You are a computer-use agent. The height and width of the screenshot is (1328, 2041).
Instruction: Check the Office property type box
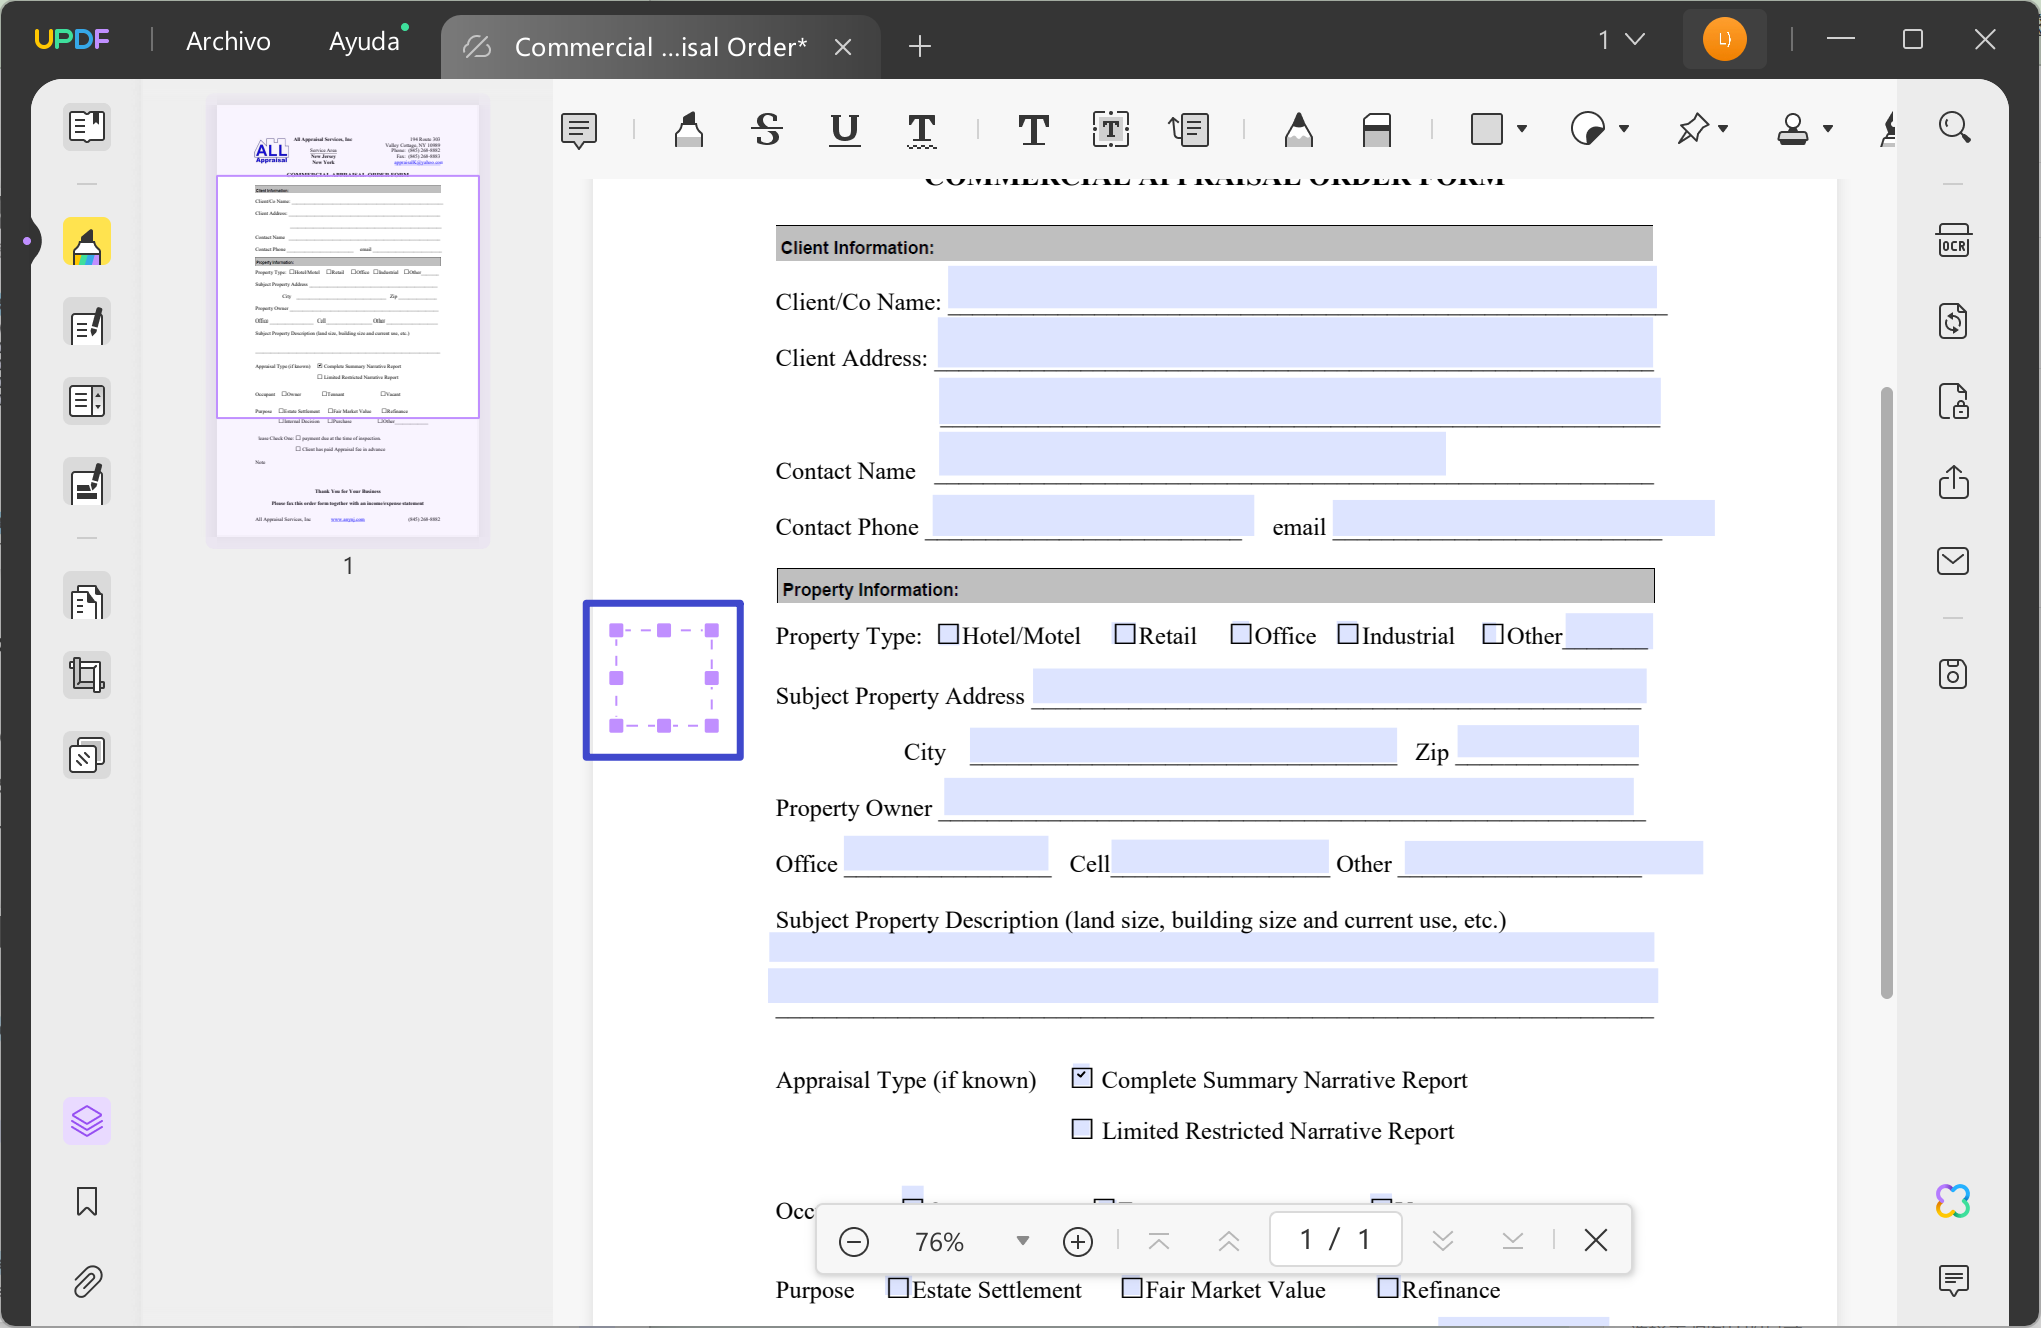1241,634
